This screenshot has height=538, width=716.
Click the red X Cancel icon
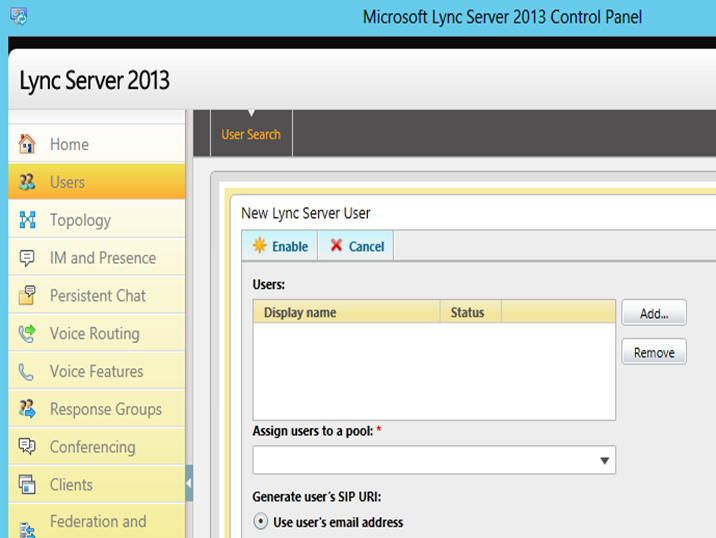pyautogui.click(x=337, y=246)
